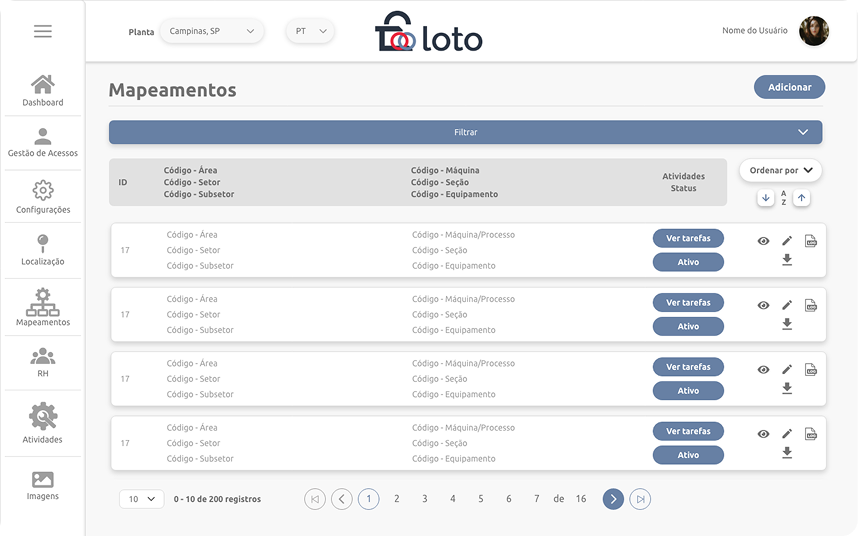This screenshot has width=858, height=536.
Task: Open the PT language dropdown
Action: tap(310, 31)
